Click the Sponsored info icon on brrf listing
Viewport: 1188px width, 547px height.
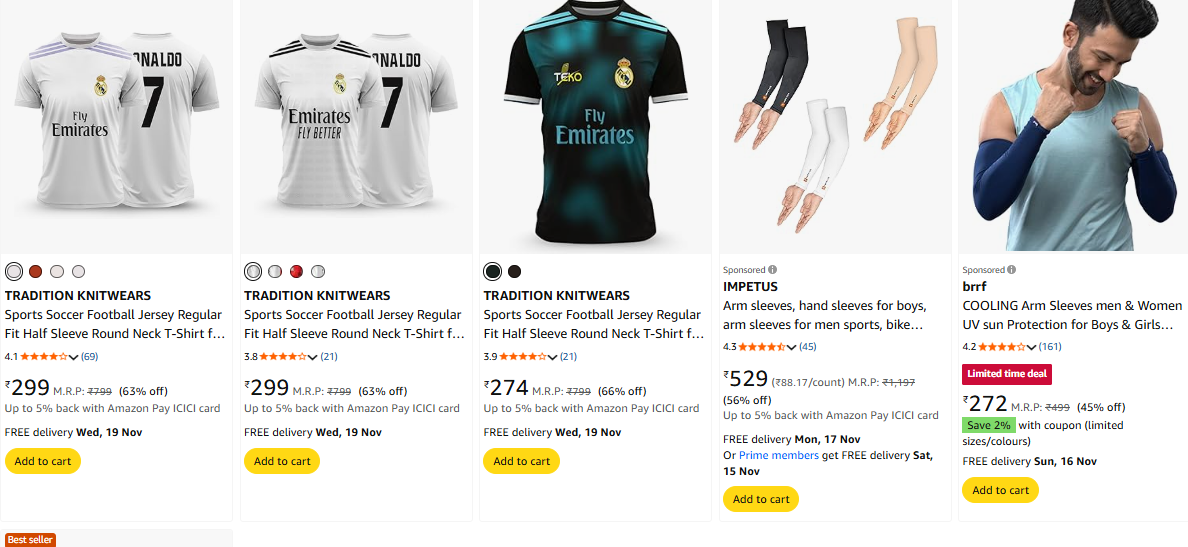click(x=1012, y=270)
